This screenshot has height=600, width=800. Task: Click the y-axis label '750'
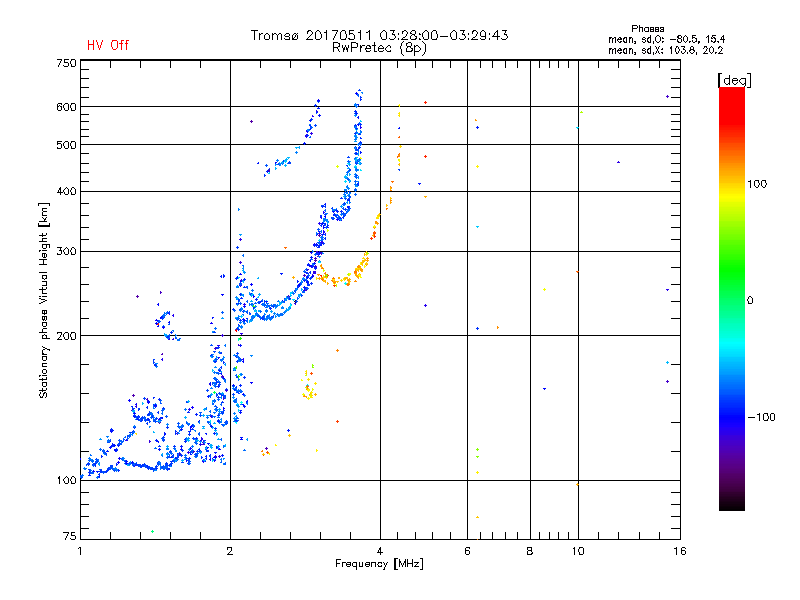point(66,63)
